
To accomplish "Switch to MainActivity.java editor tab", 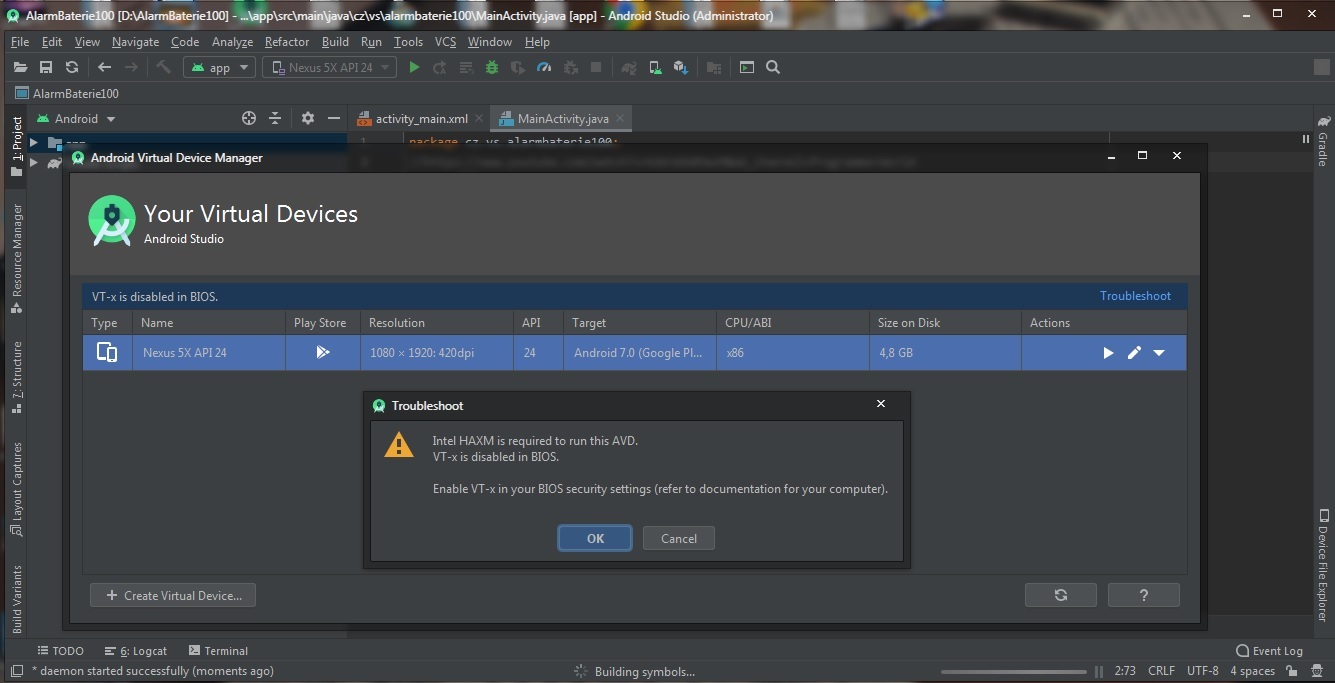I will coord(563,118).
